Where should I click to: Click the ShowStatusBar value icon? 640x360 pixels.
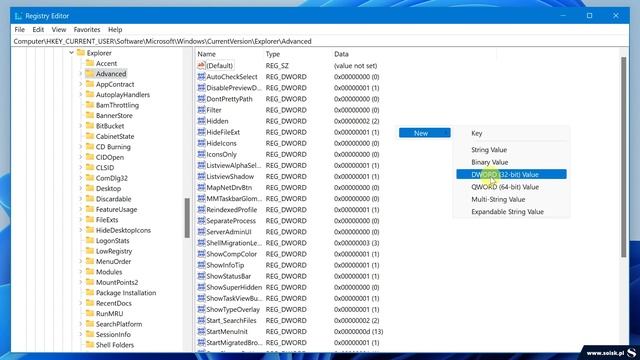point(201,276)
